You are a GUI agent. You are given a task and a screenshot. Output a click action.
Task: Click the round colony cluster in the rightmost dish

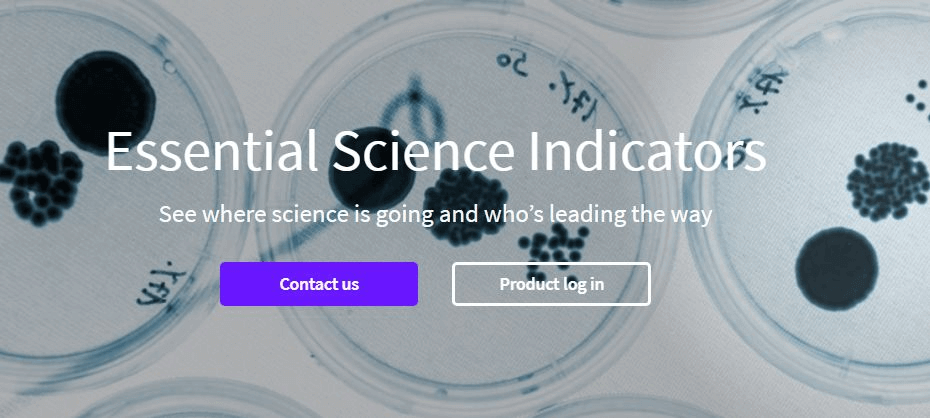pyautogui.click(x=887, y=182)
